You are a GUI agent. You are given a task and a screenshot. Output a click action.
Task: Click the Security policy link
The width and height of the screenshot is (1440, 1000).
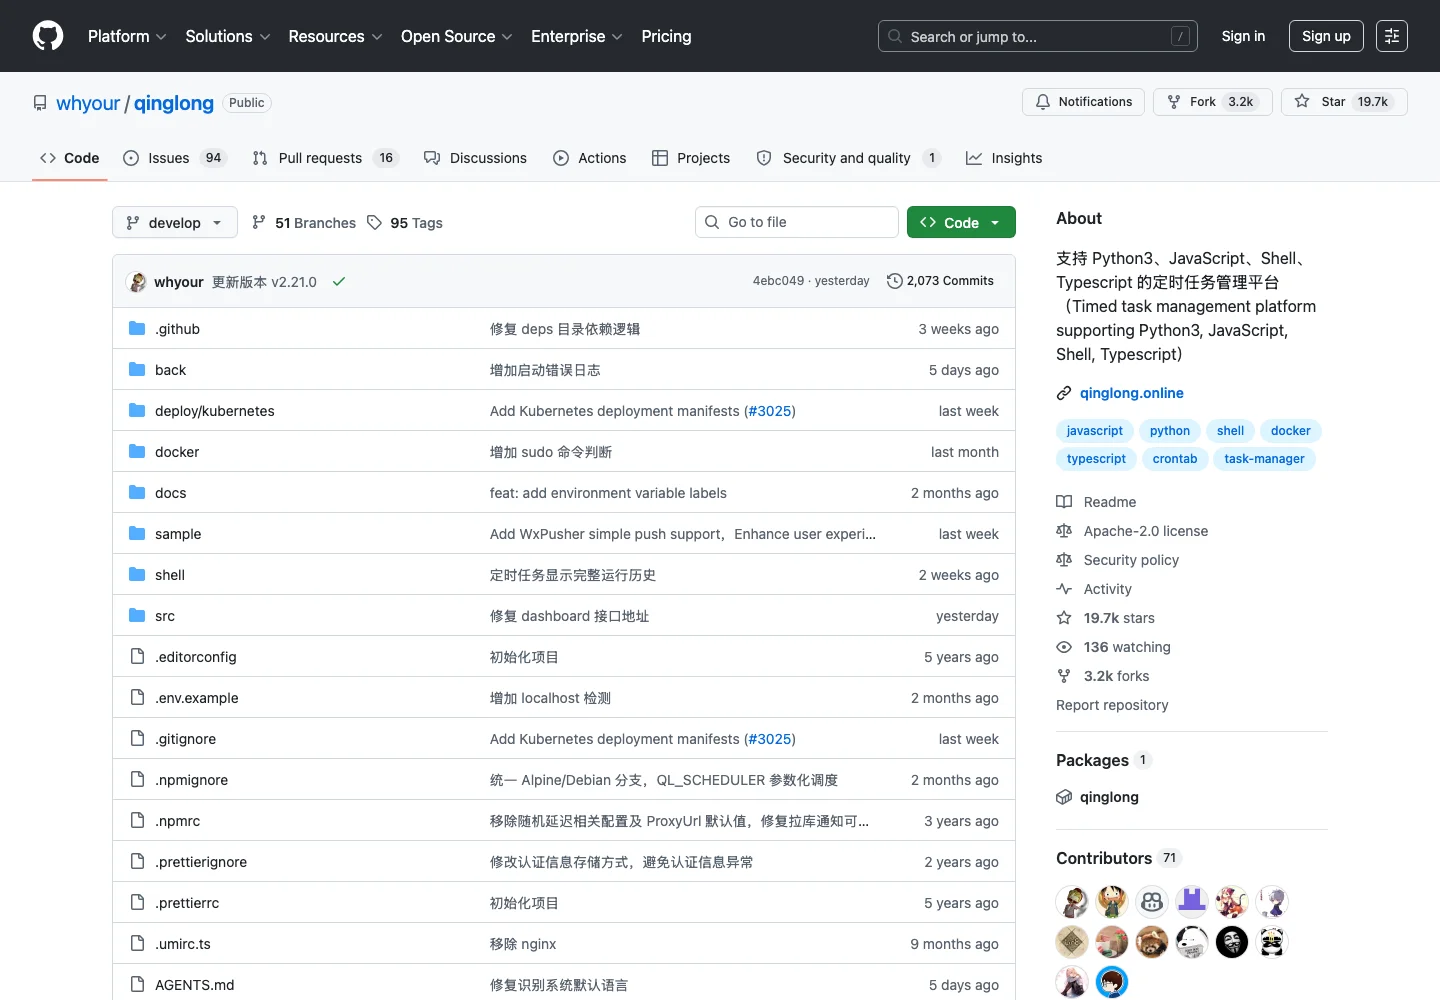(x=1131, y=560)
